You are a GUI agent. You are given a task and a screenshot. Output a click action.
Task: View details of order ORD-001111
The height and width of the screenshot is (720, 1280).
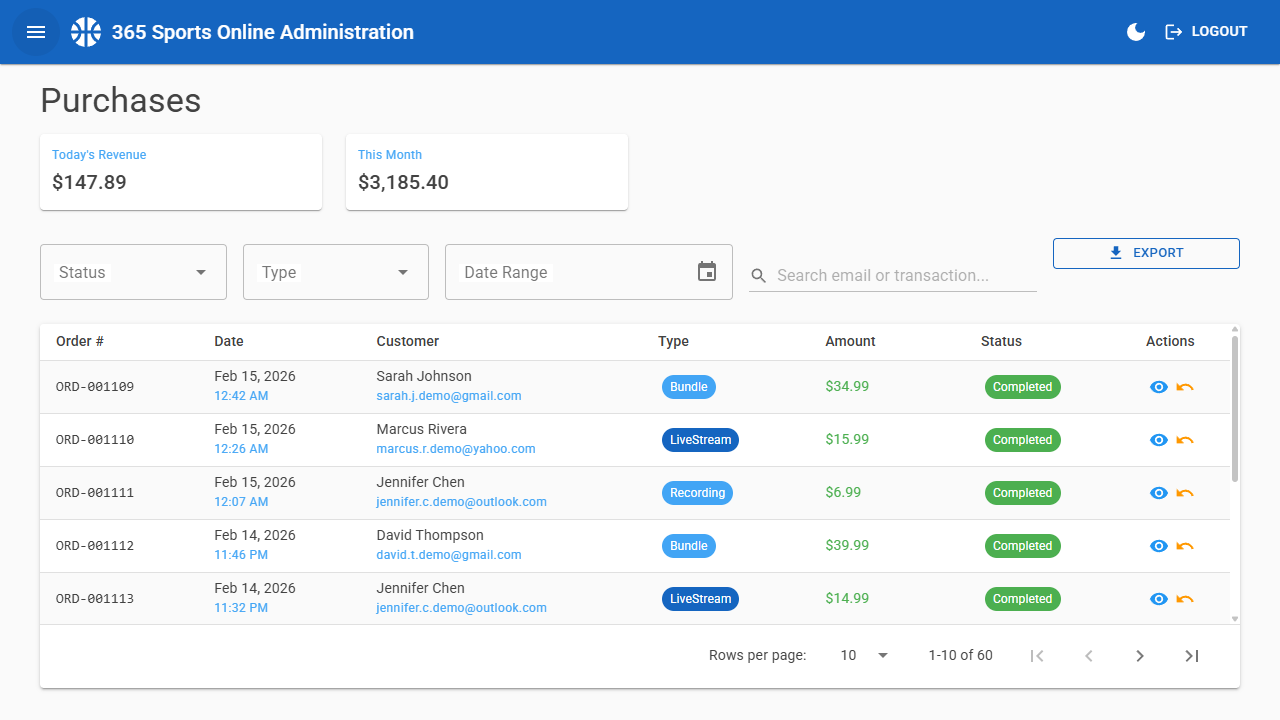[1159, 493]
